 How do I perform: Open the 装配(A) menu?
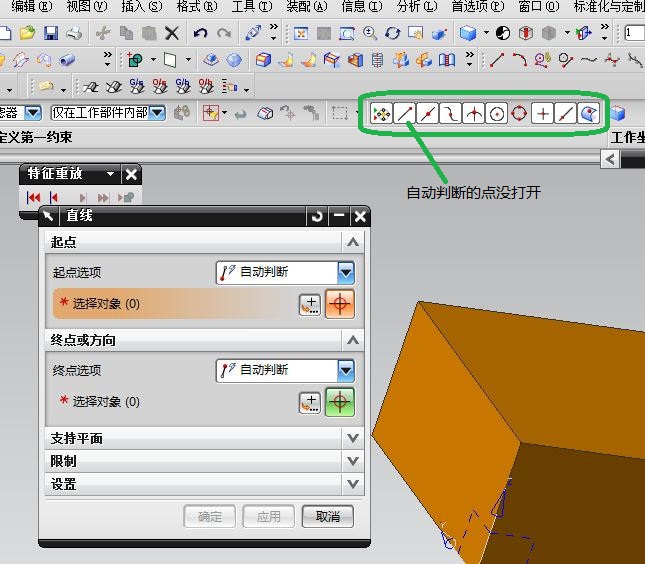coord(307,6)
